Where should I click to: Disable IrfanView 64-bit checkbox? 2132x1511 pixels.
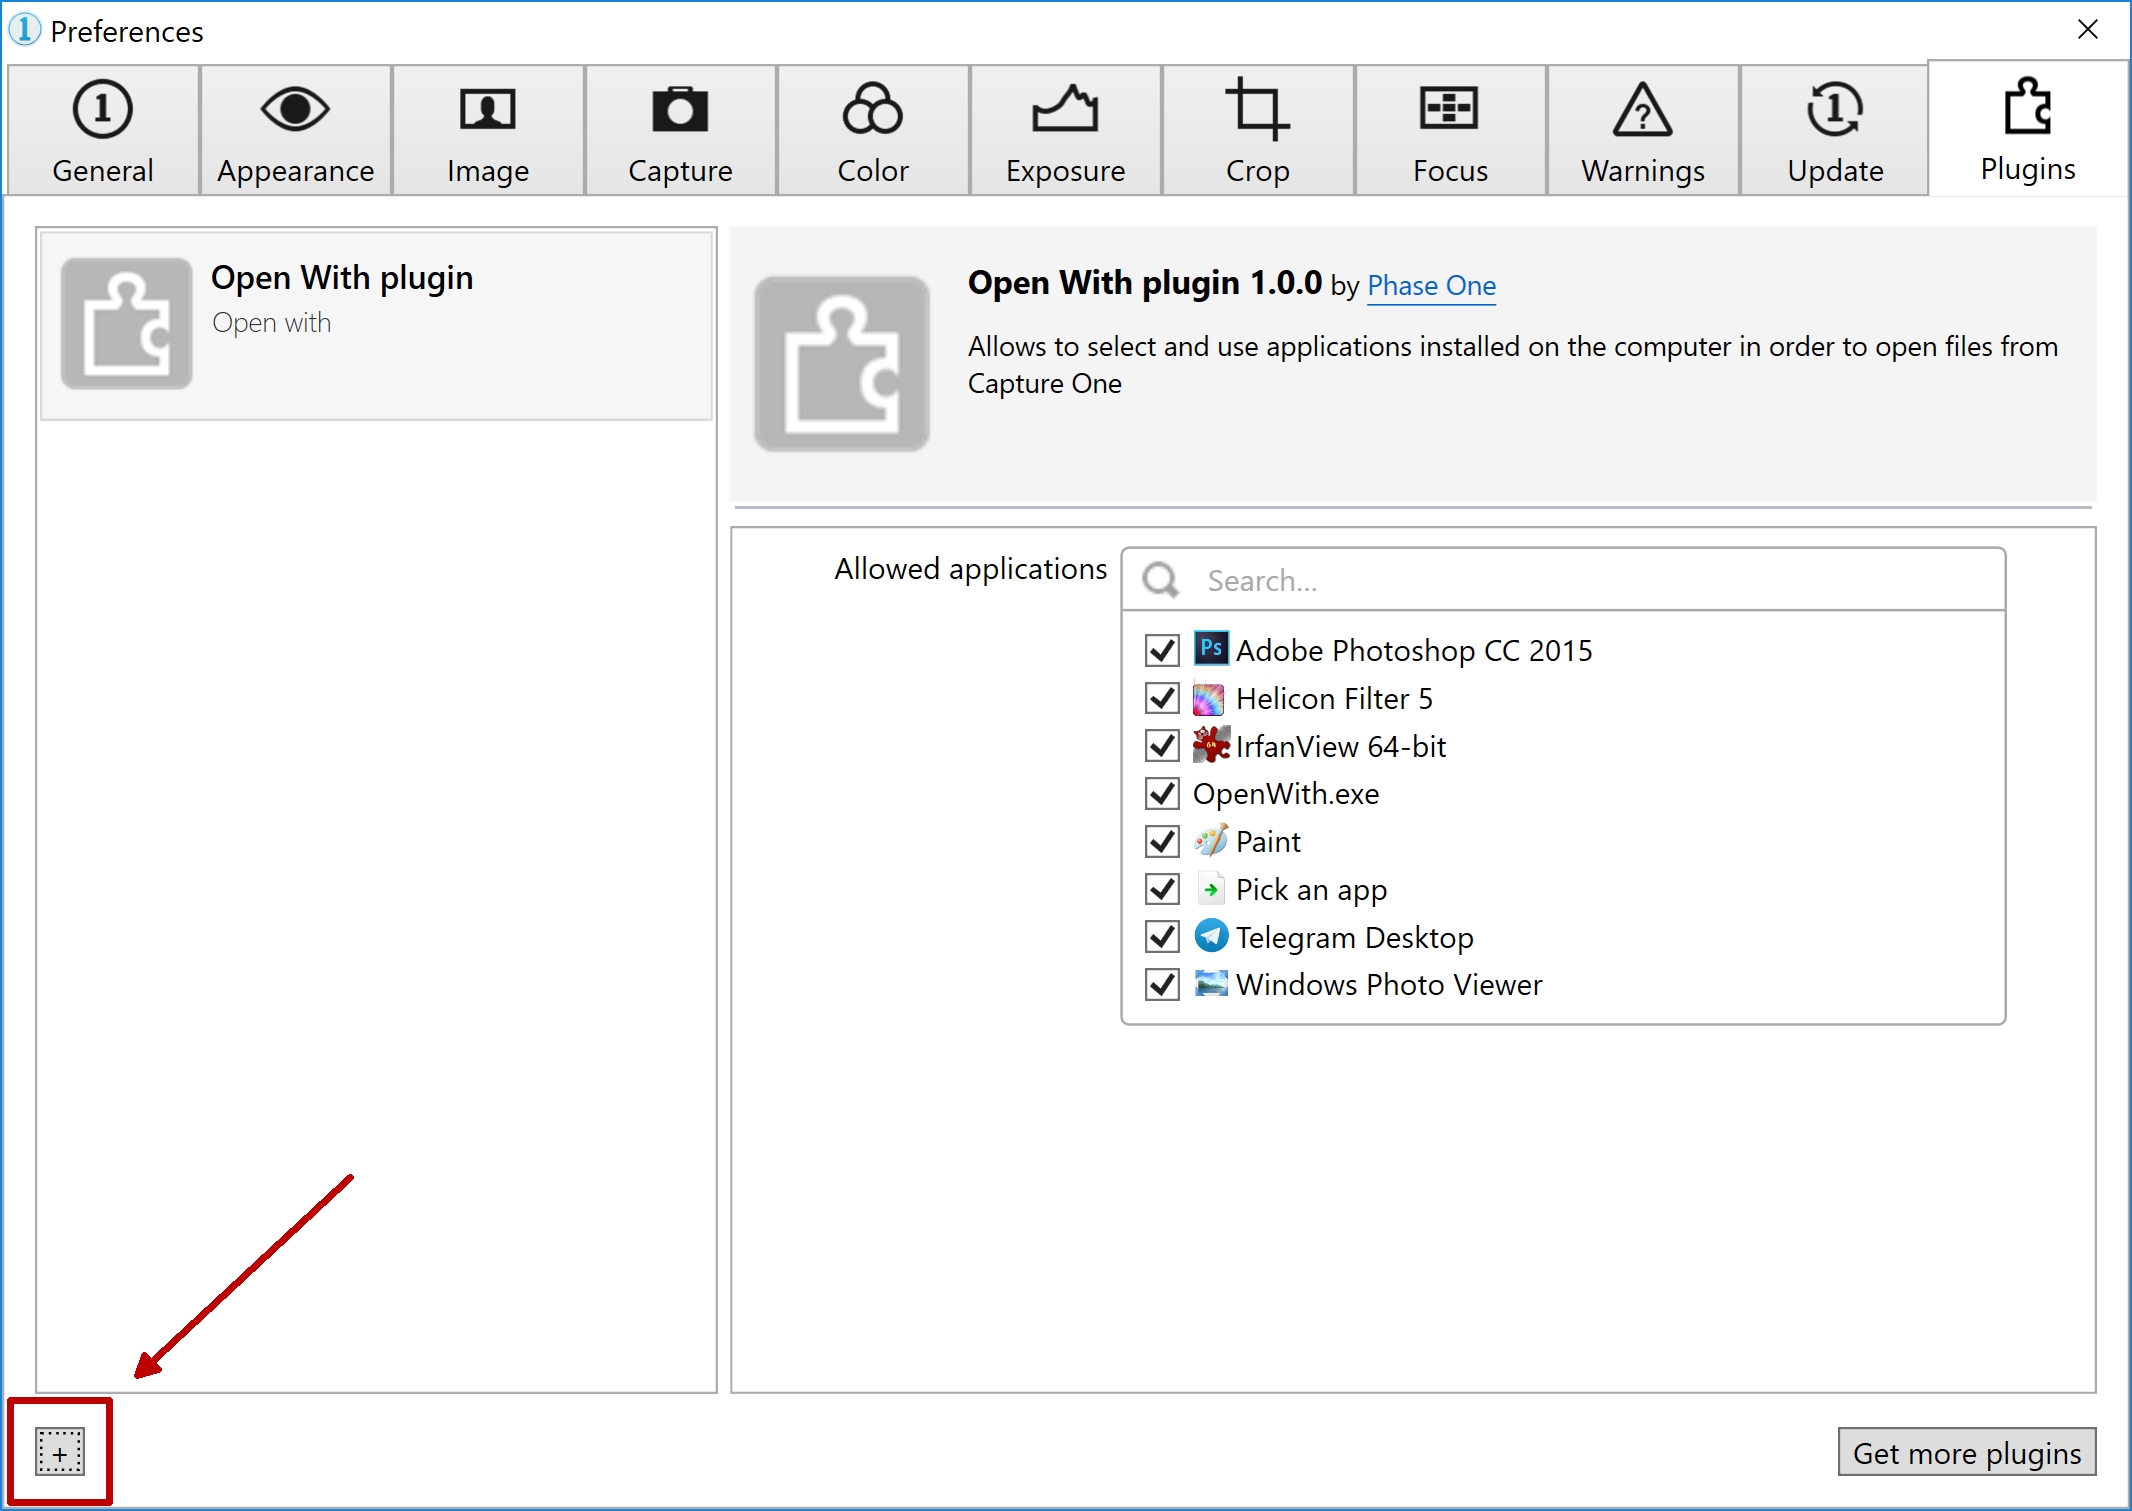pyautogui.click(x=1162, y=746)
